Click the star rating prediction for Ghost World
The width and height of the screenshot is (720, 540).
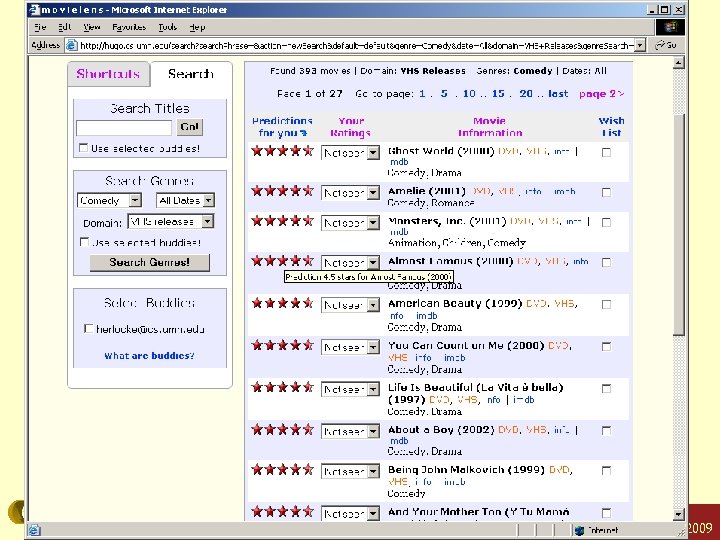tap(282, 151)
